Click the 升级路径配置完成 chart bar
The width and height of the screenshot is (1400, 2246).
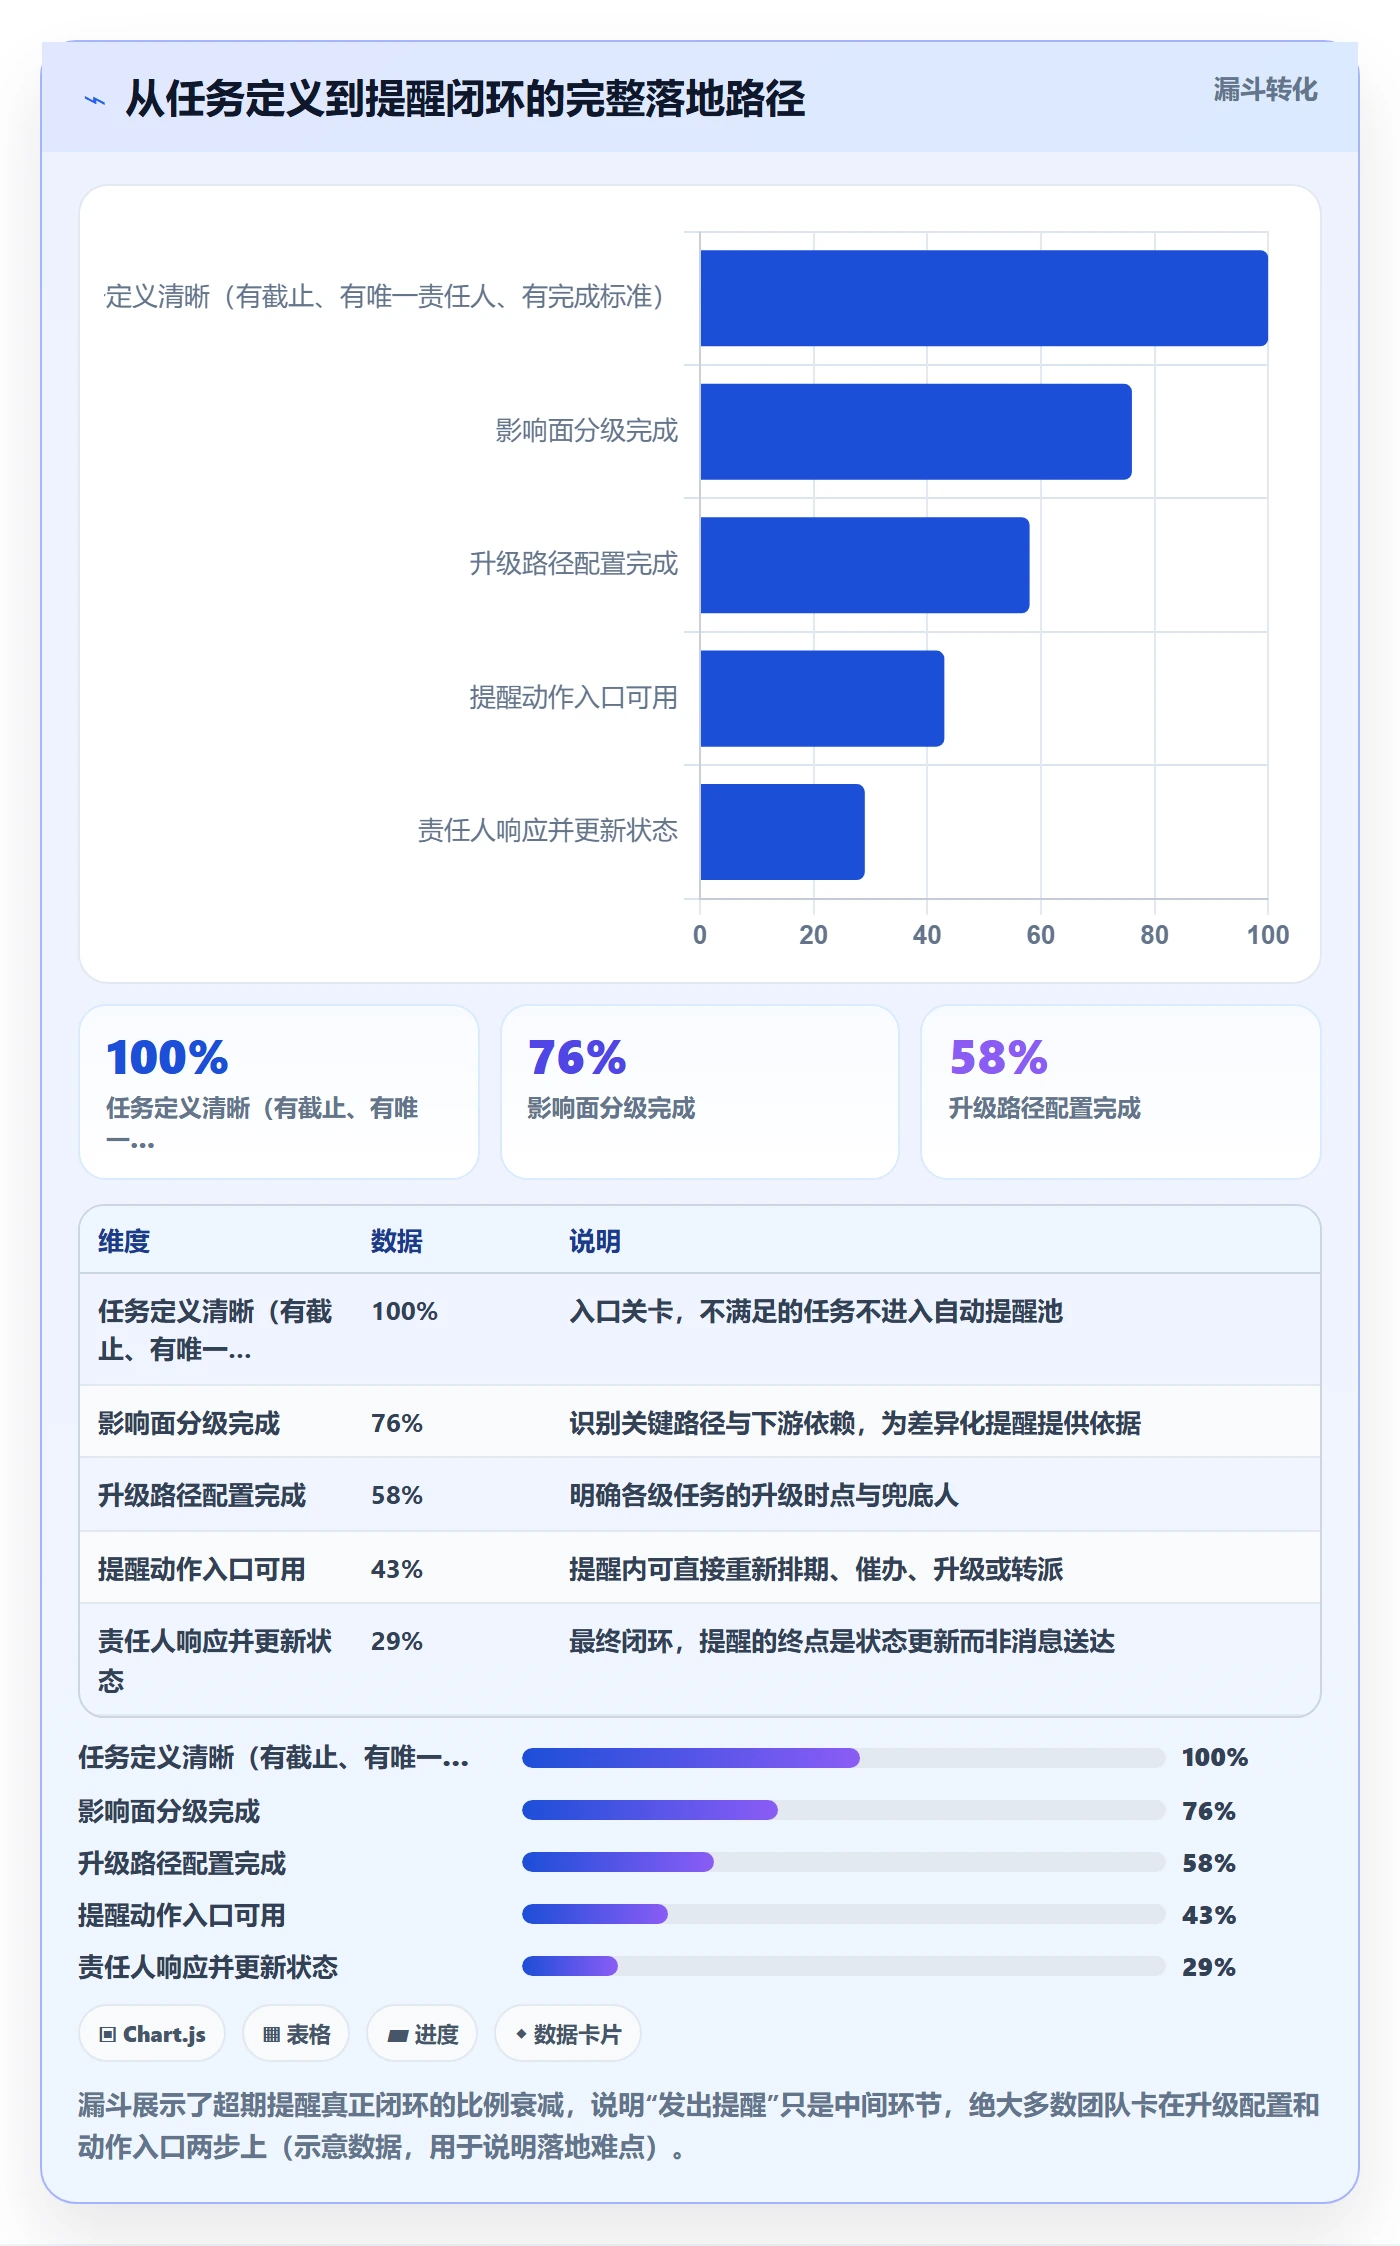pyautogui.click(x=865, y=565)
